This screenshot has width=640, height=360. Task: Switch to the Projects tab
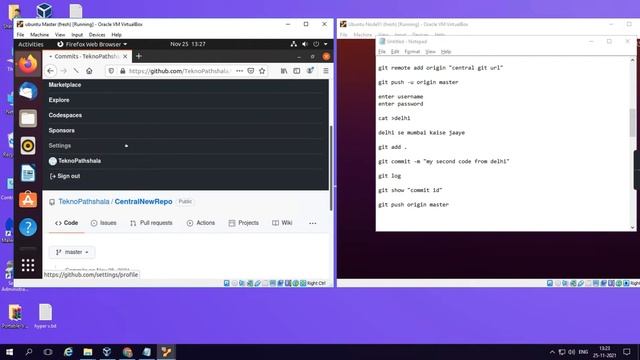point(244,223)
